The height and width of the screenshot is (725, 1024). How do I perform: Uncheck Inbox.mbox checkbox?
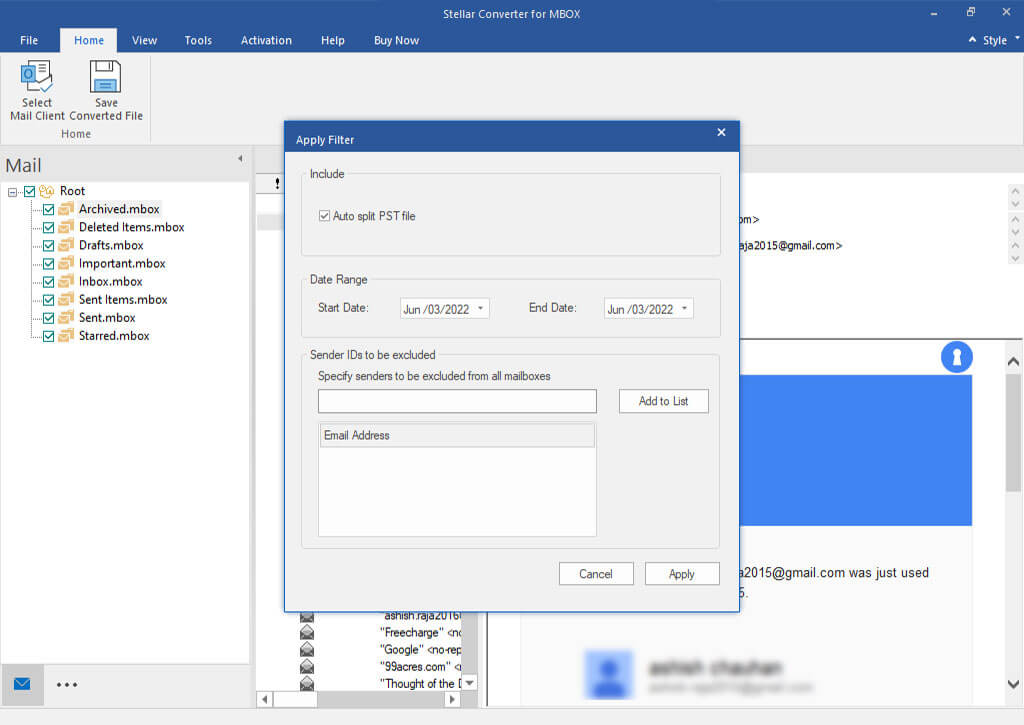(x=48, y=282)
